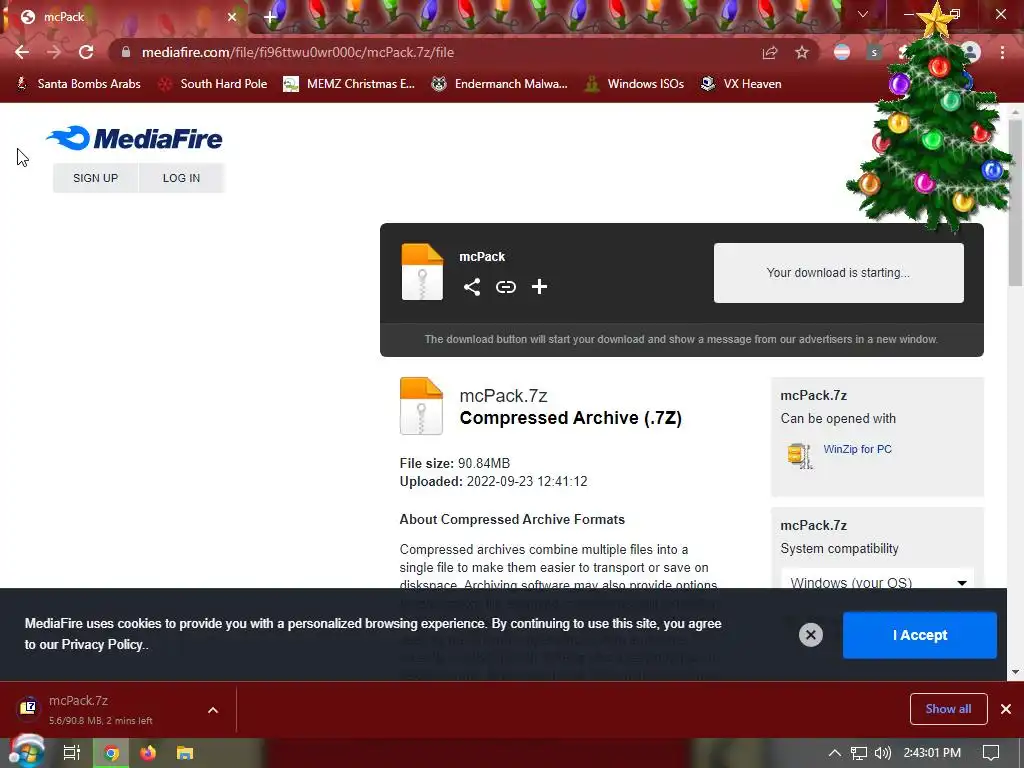Open the Privacy Policy link
The height and width of the screenshot is (768, 1024).
point(103,645)
